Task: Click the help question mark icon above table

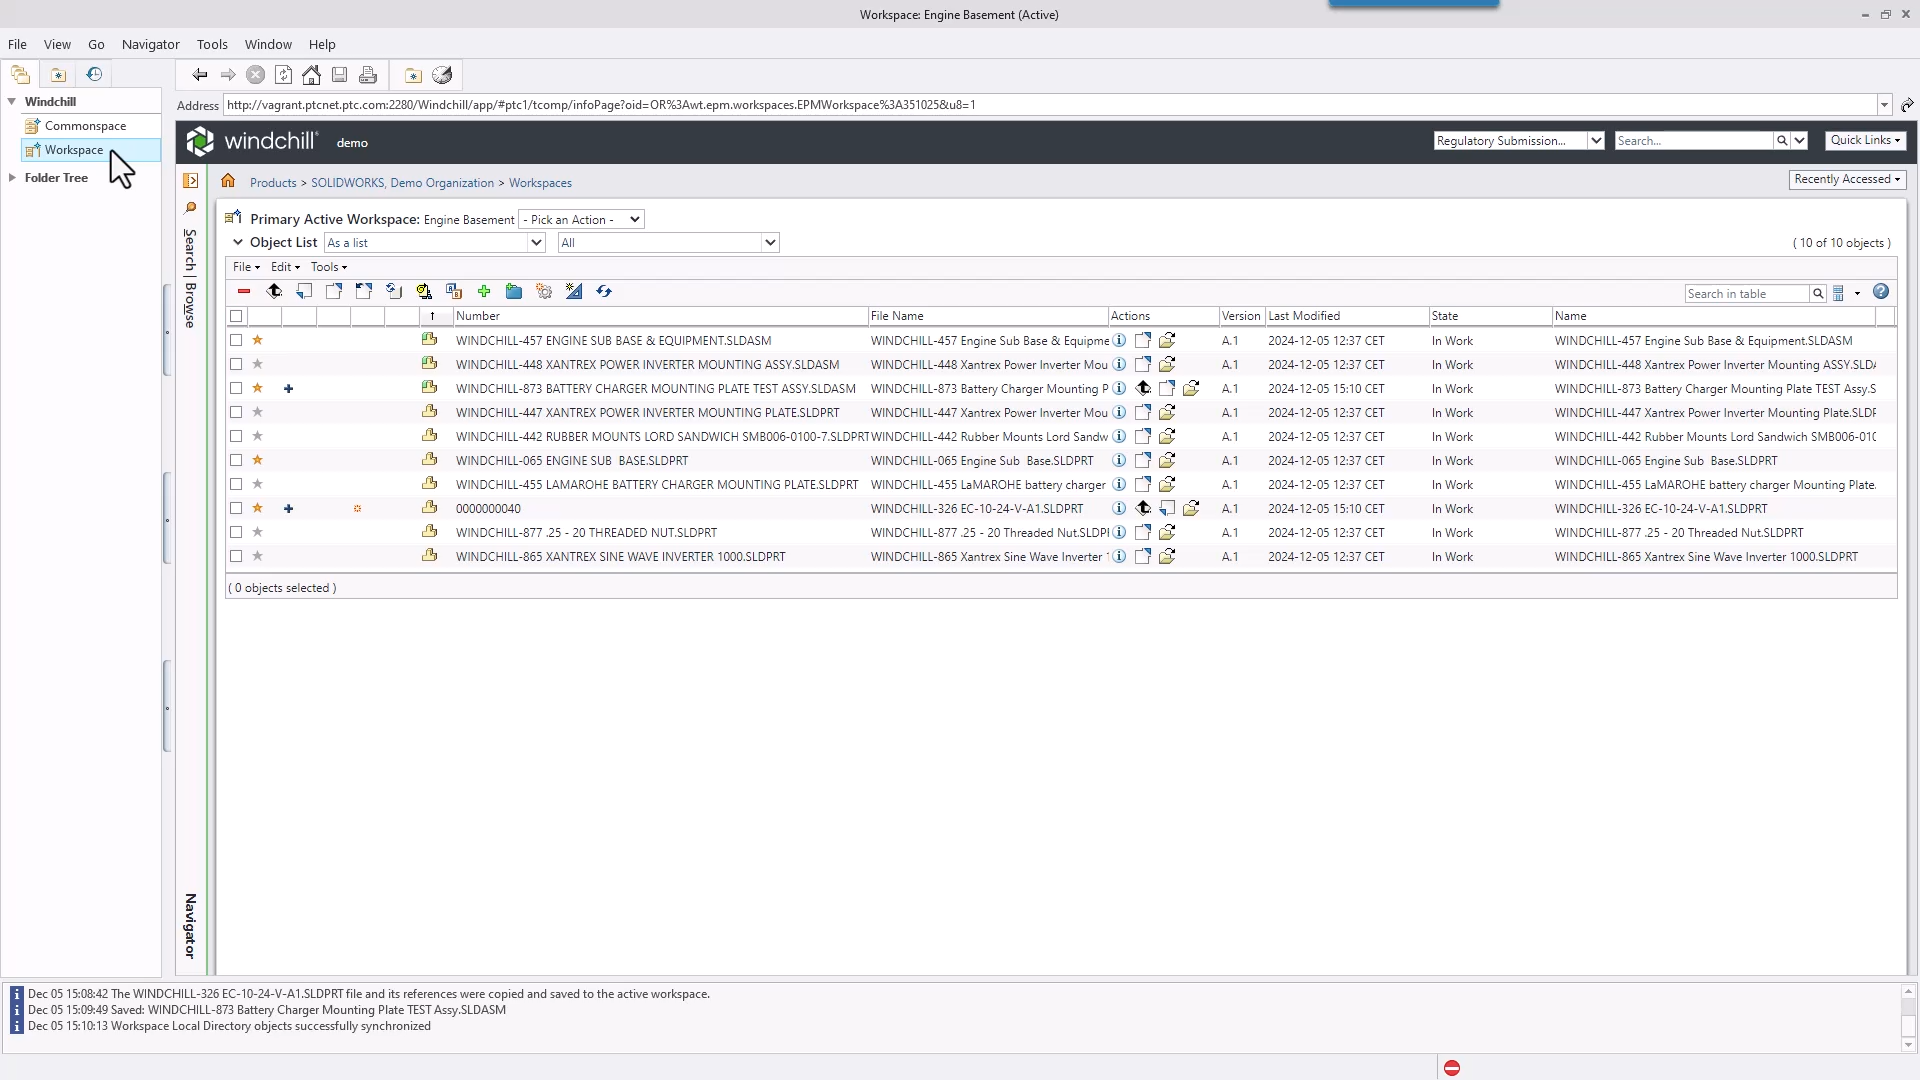Action: pyautogui.click(x=1881, y=292)
